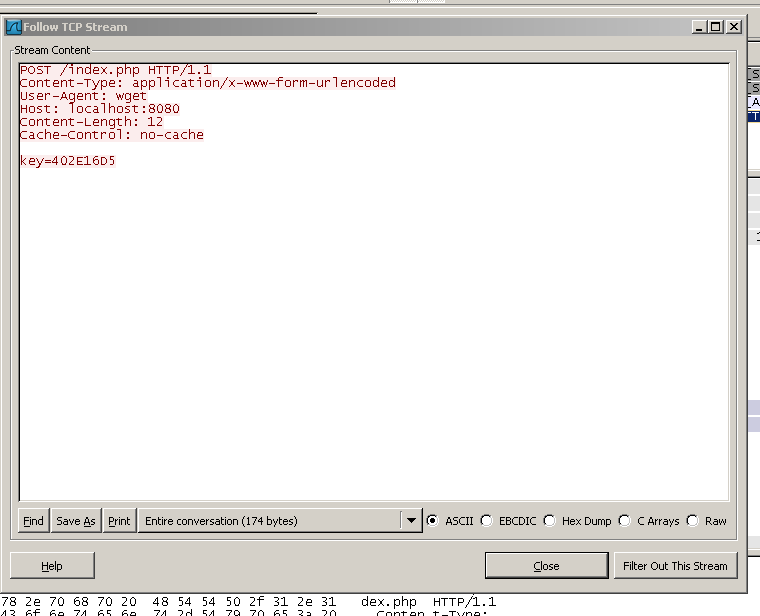Click the Wireshark icon in the title bar
Screen dimensions: 760x616
[x=14, y=27]
